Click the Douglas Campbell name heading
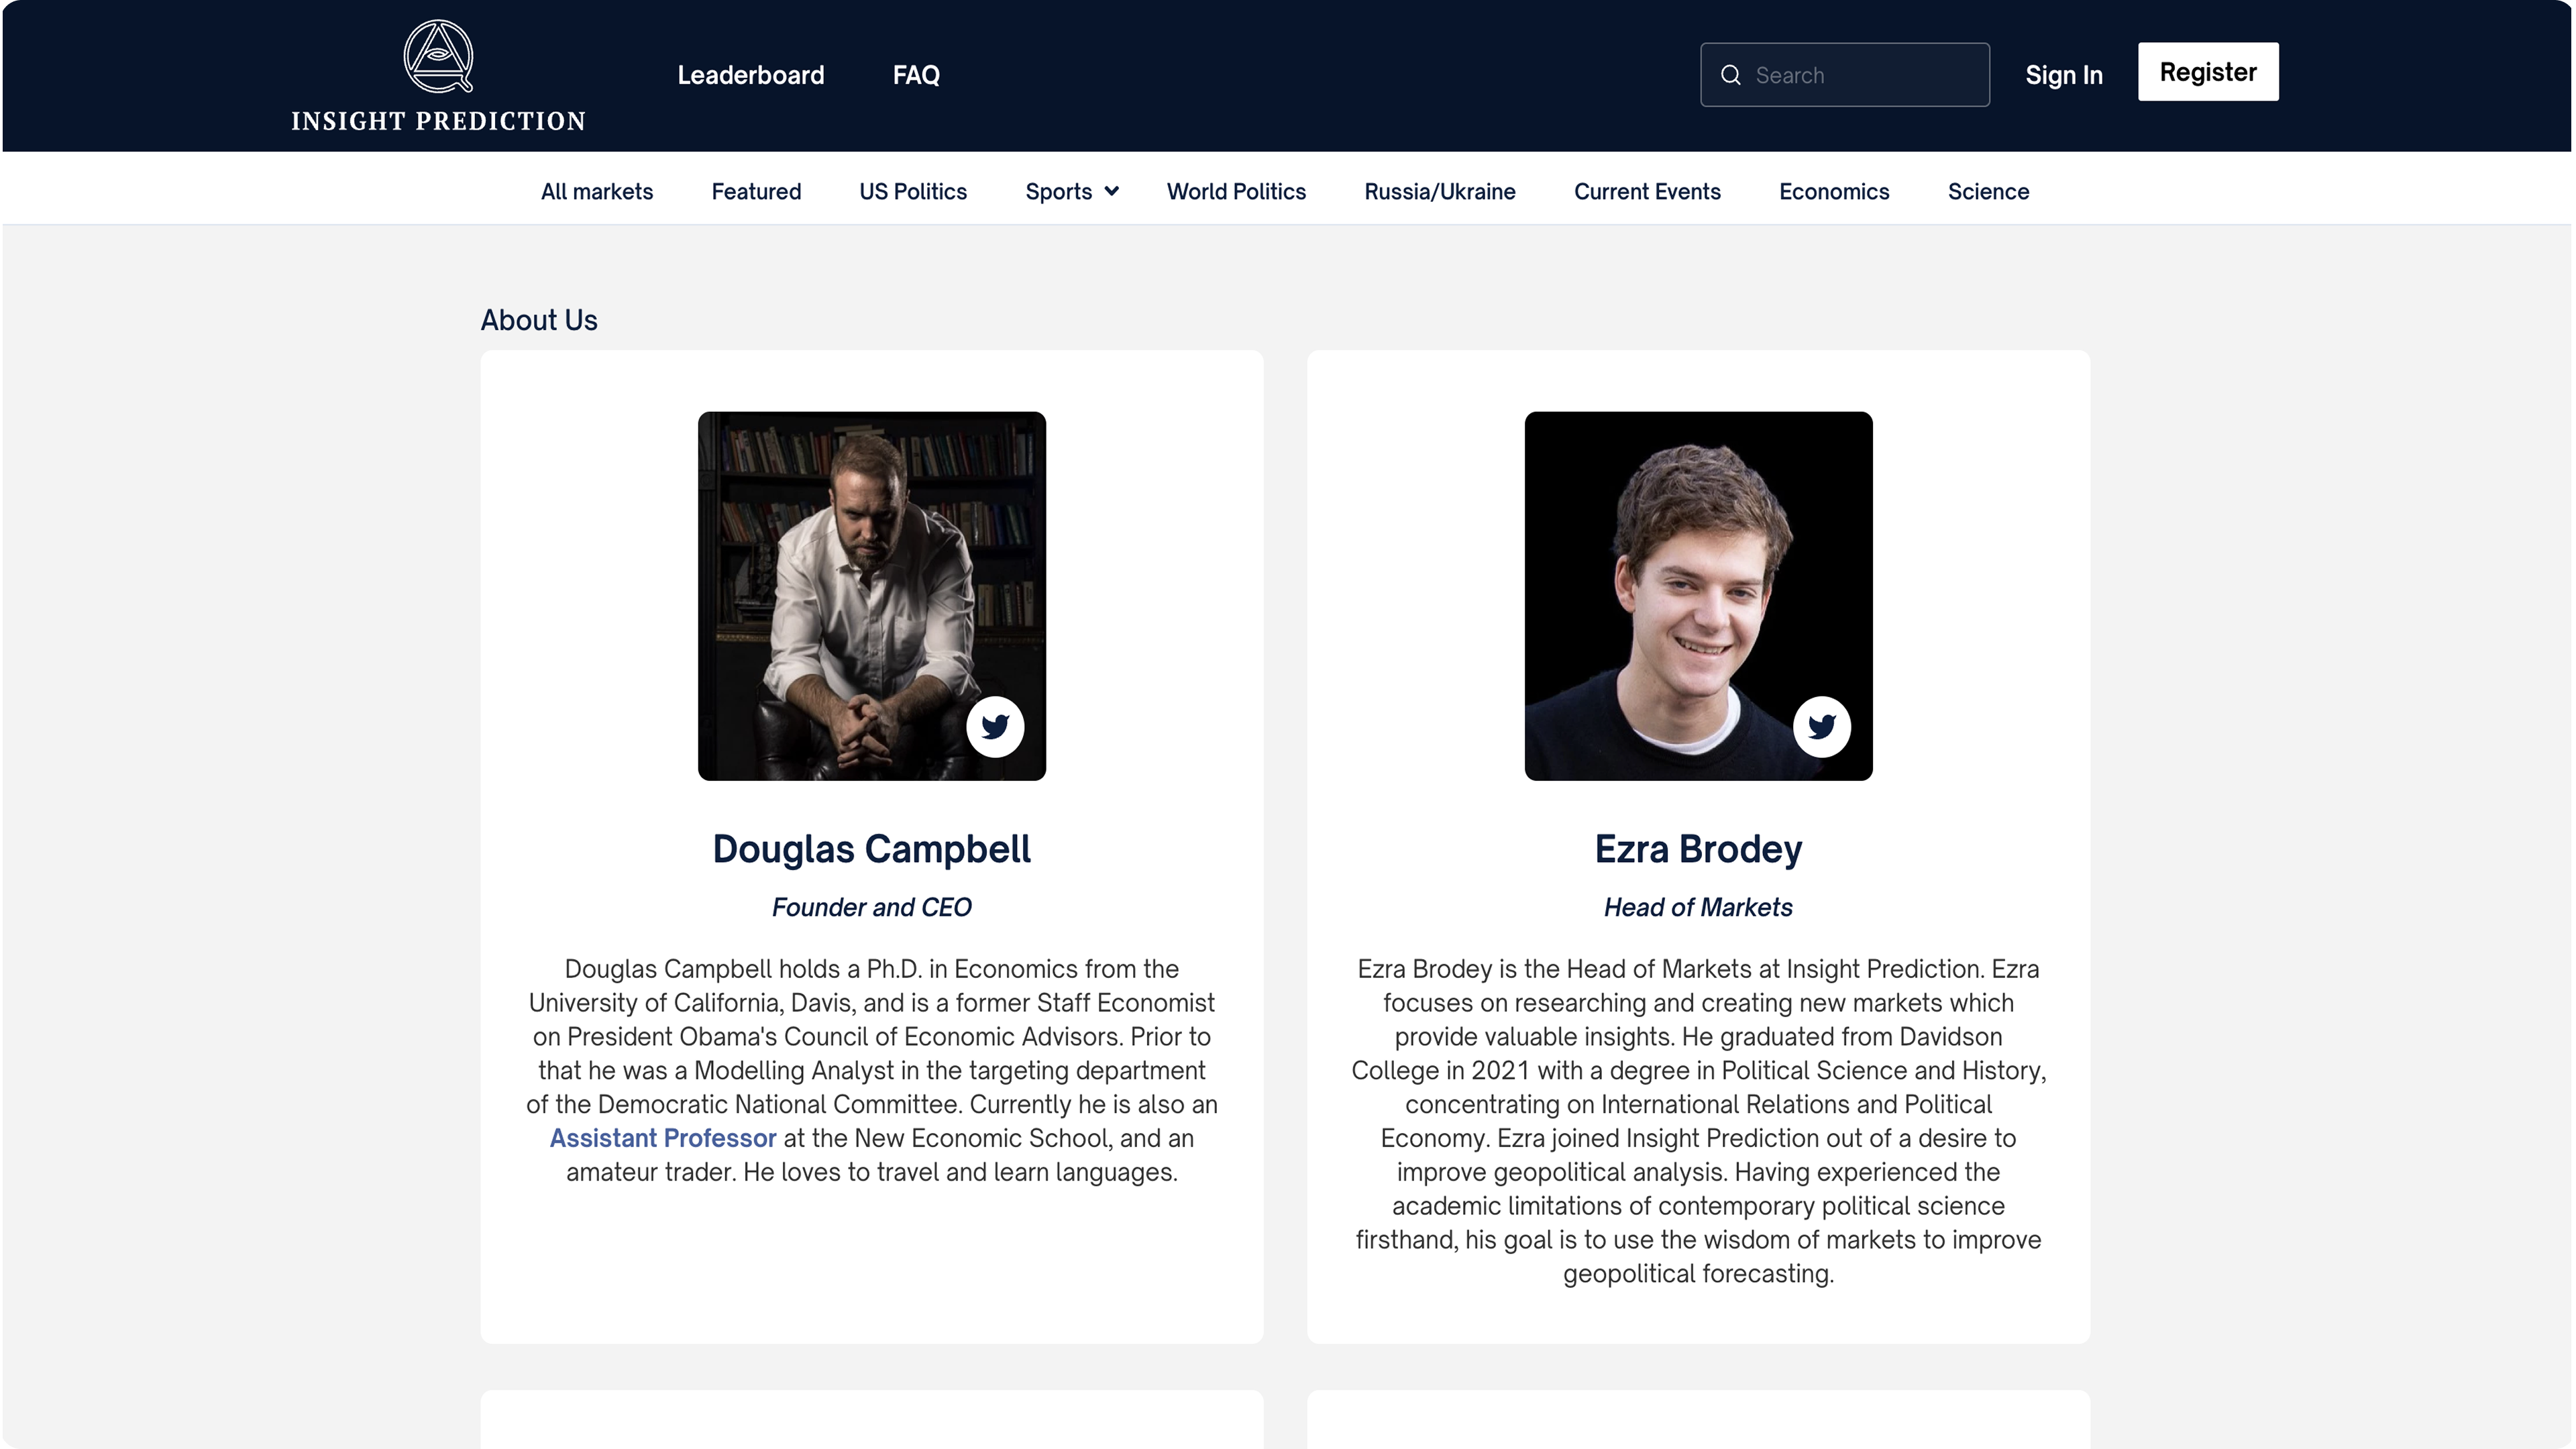The height and width of the screenshot is (1449, 2576). [x=872, y=849]
